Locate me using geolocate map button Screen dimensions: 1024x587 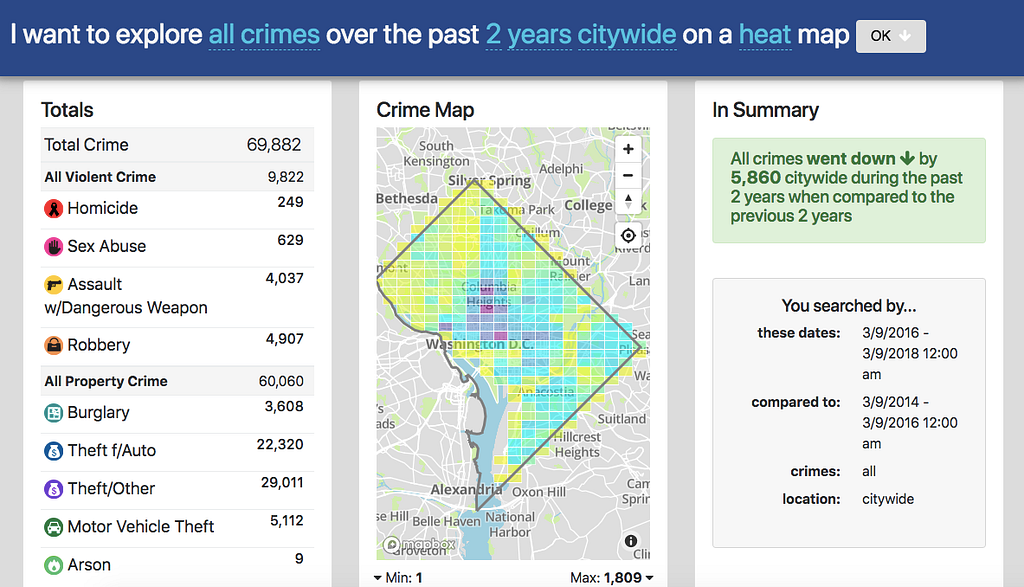[x=628, y=236]
